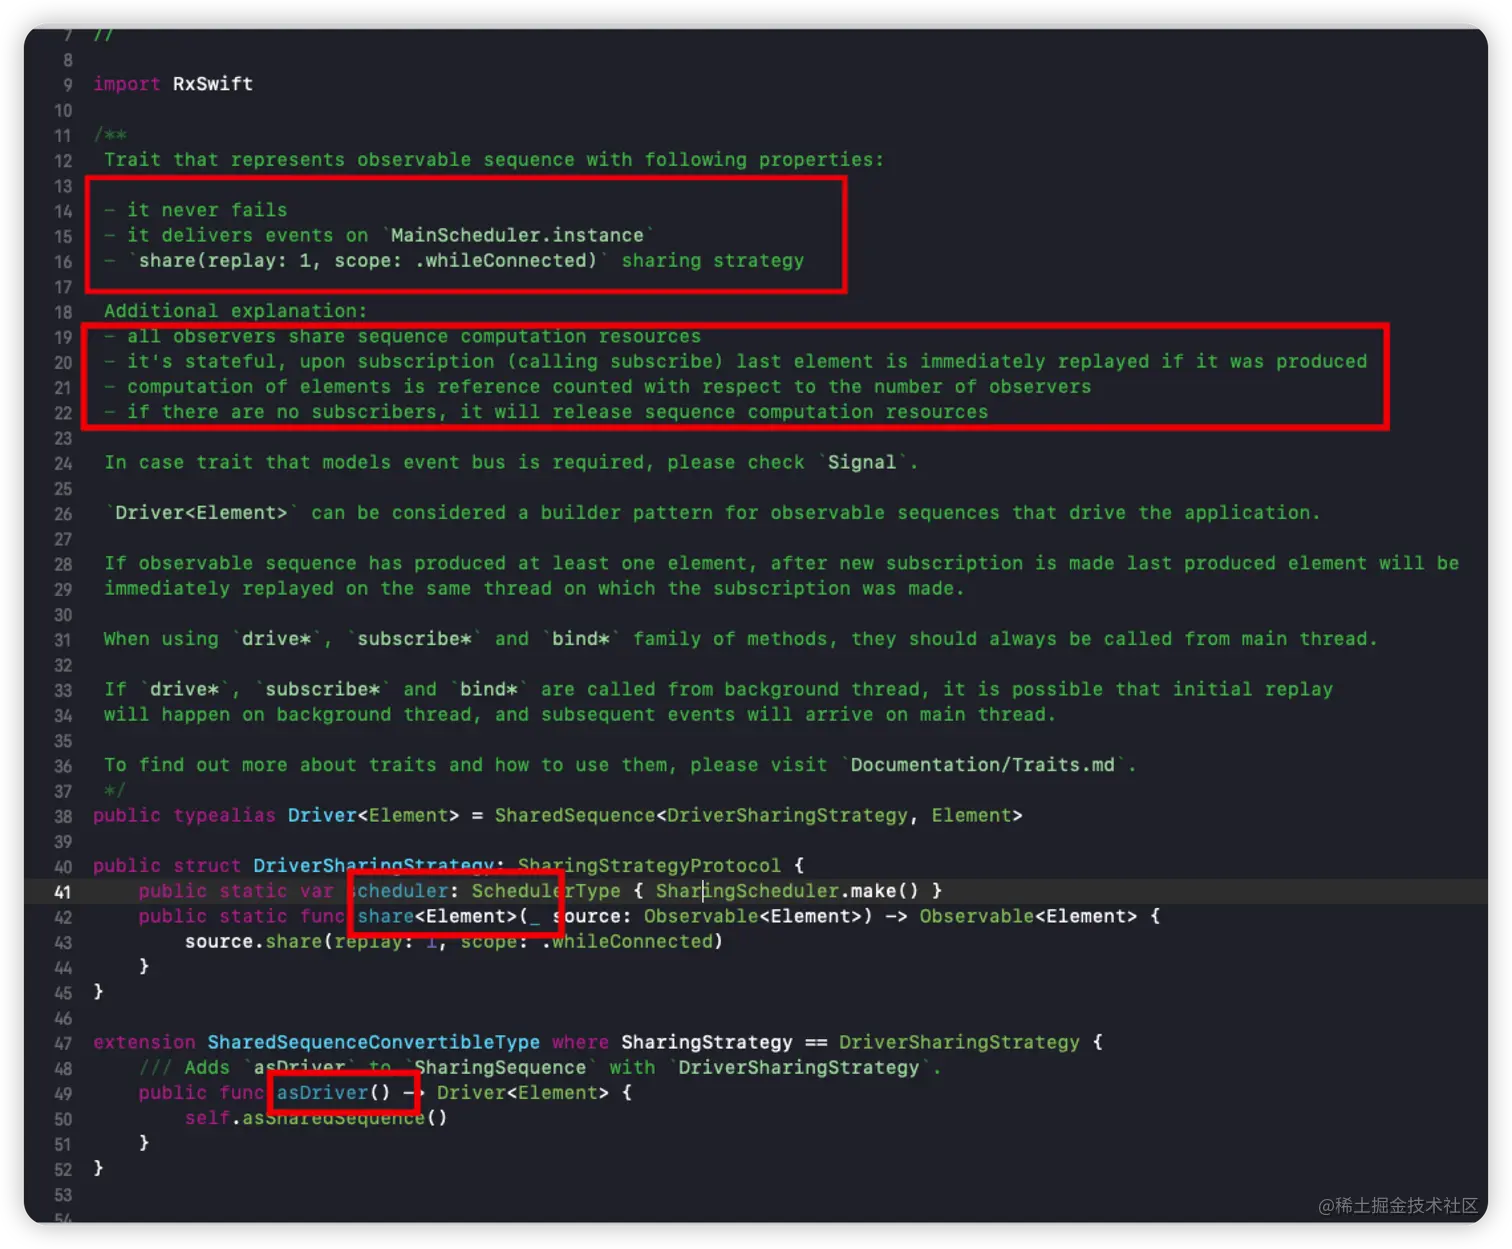Click MainScheduler.instance in the comment
1512x1249 pixels.
[517, 235]
